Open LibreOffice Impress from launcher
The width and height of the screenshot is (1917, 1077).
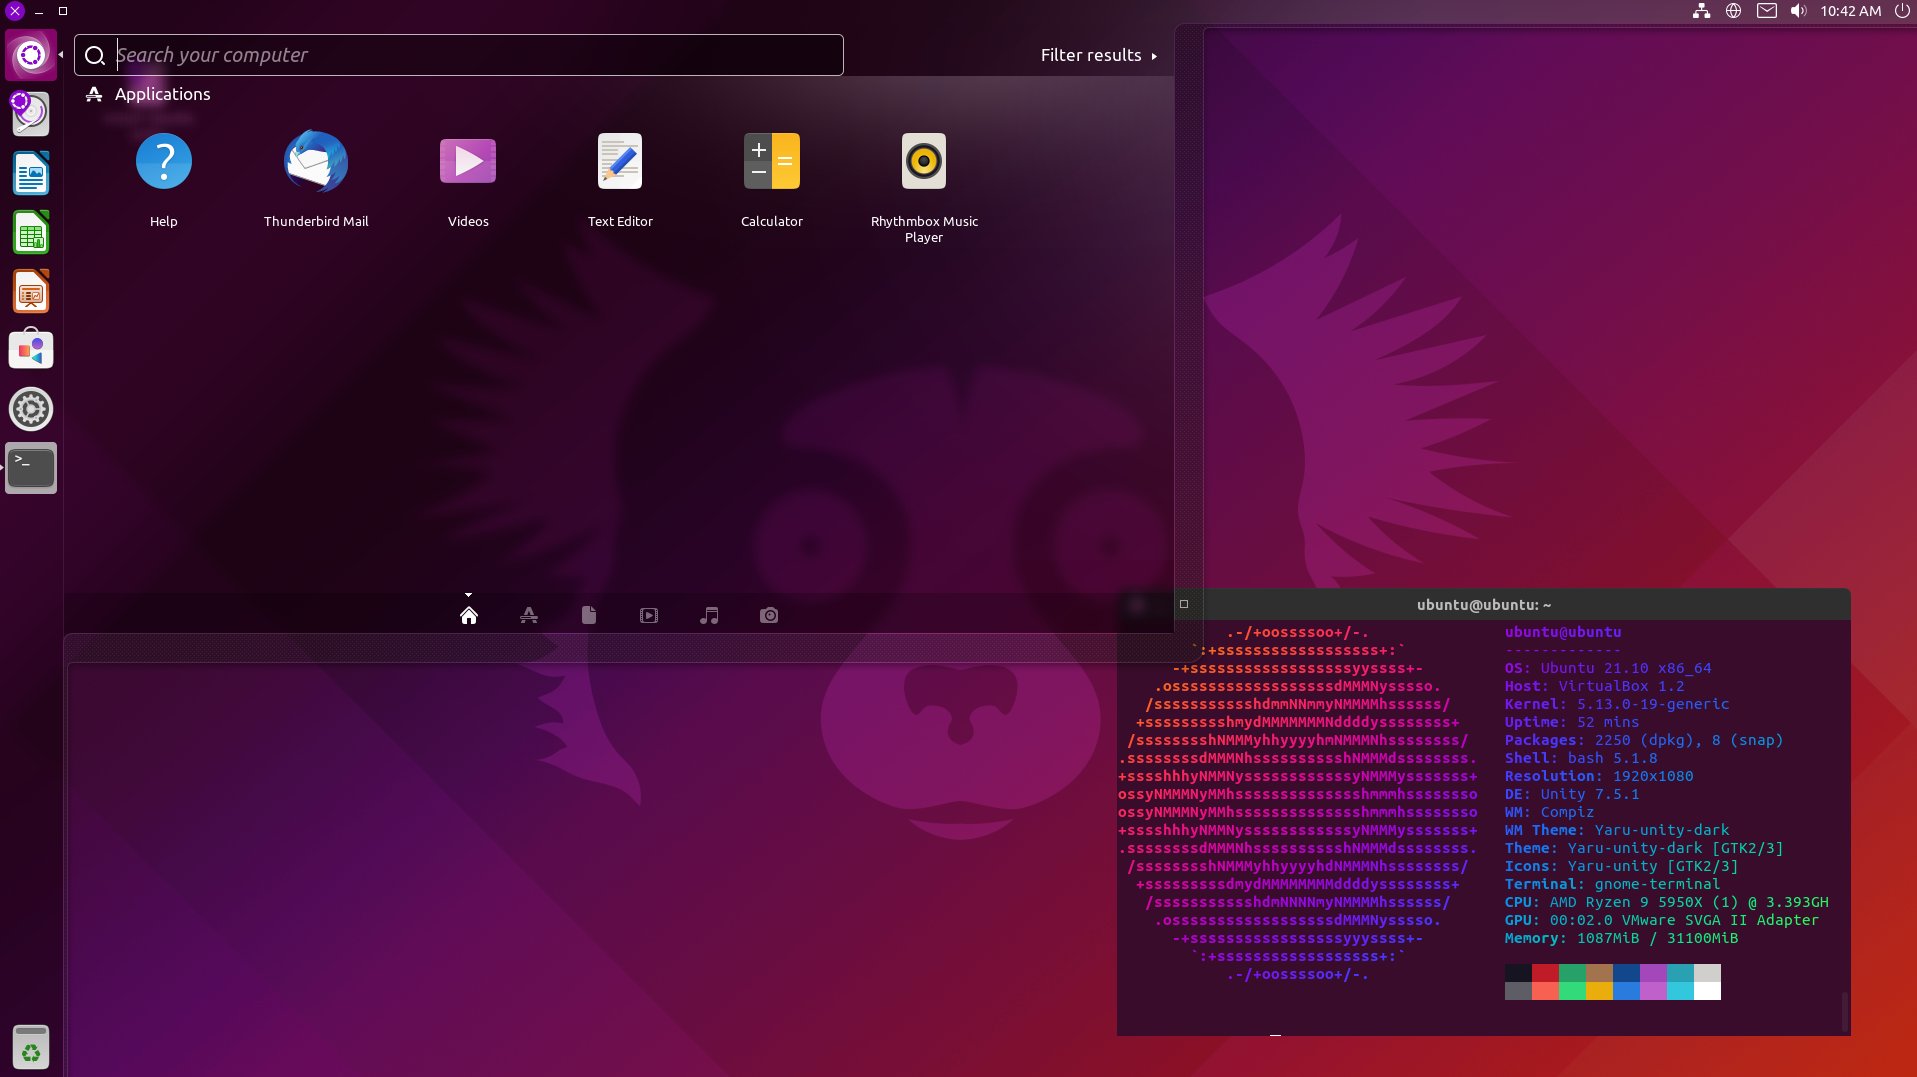(x=31, y=292)
